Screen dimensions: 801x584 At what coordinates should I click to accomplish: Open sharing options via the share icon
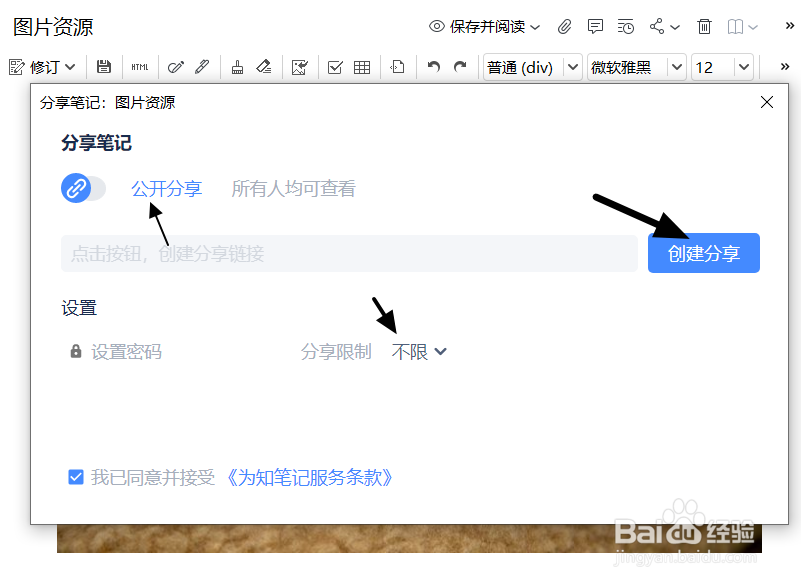click(x=657, y=27)
